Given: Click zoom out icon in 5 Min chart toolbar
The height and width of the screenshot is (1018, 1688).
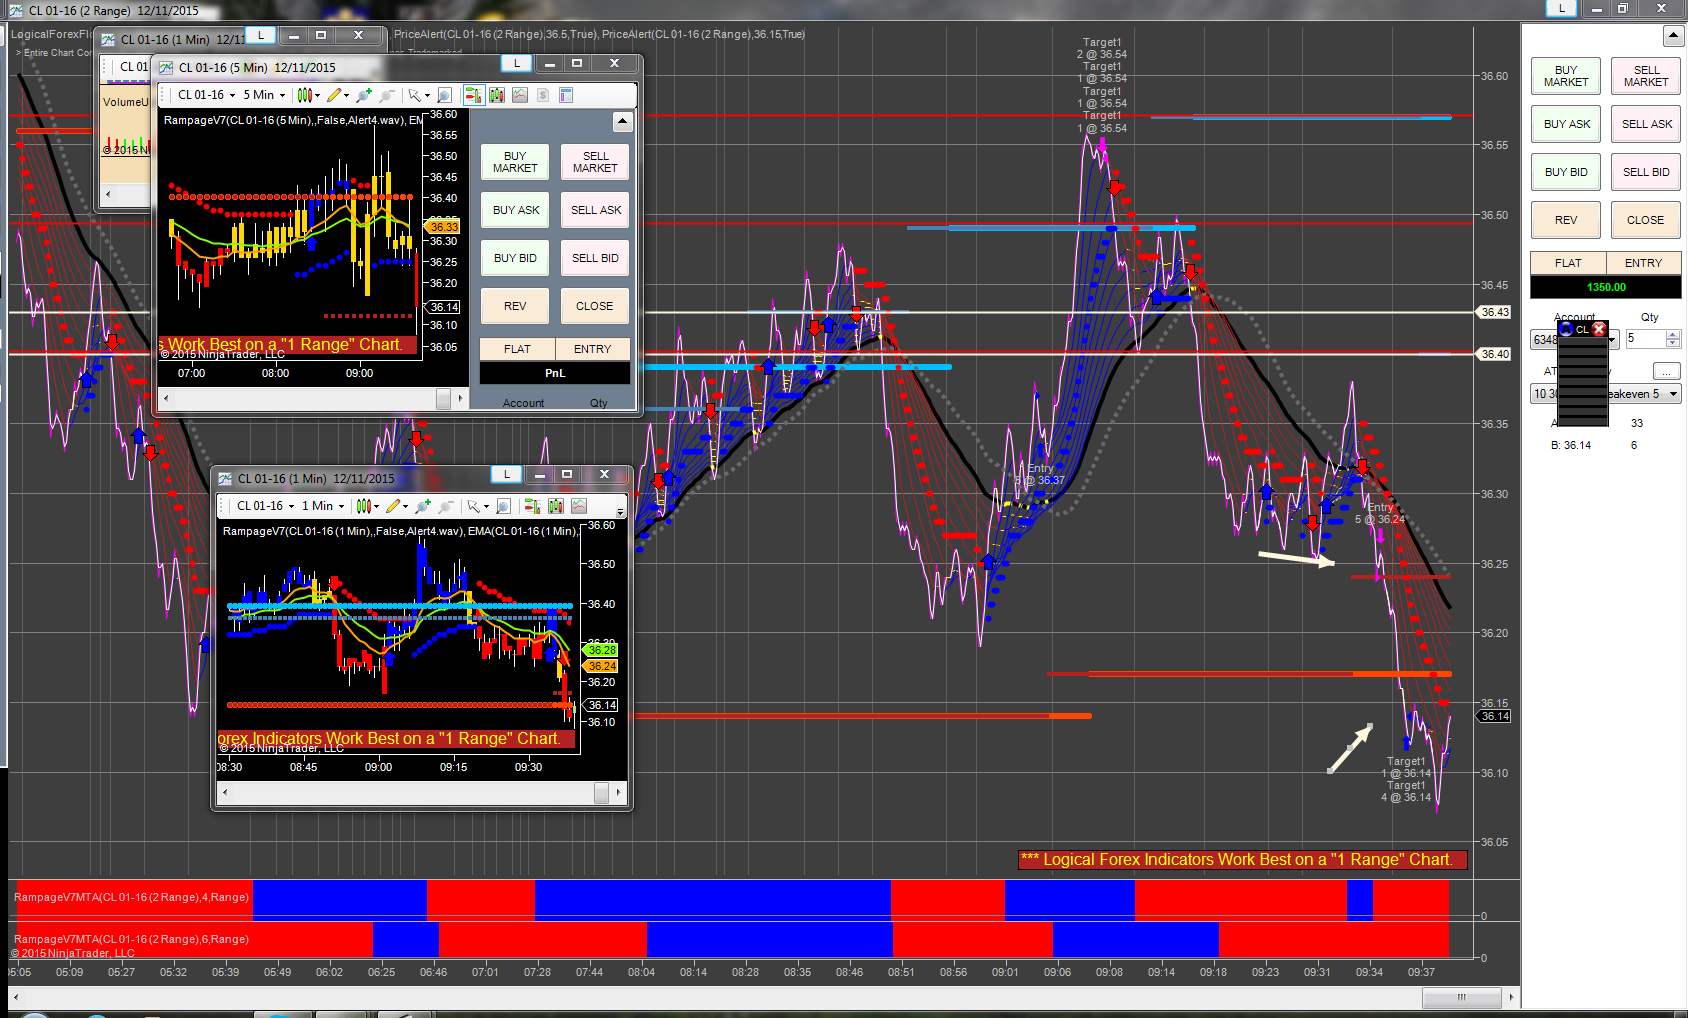Looking at the screenshot, I should point(387,95).
